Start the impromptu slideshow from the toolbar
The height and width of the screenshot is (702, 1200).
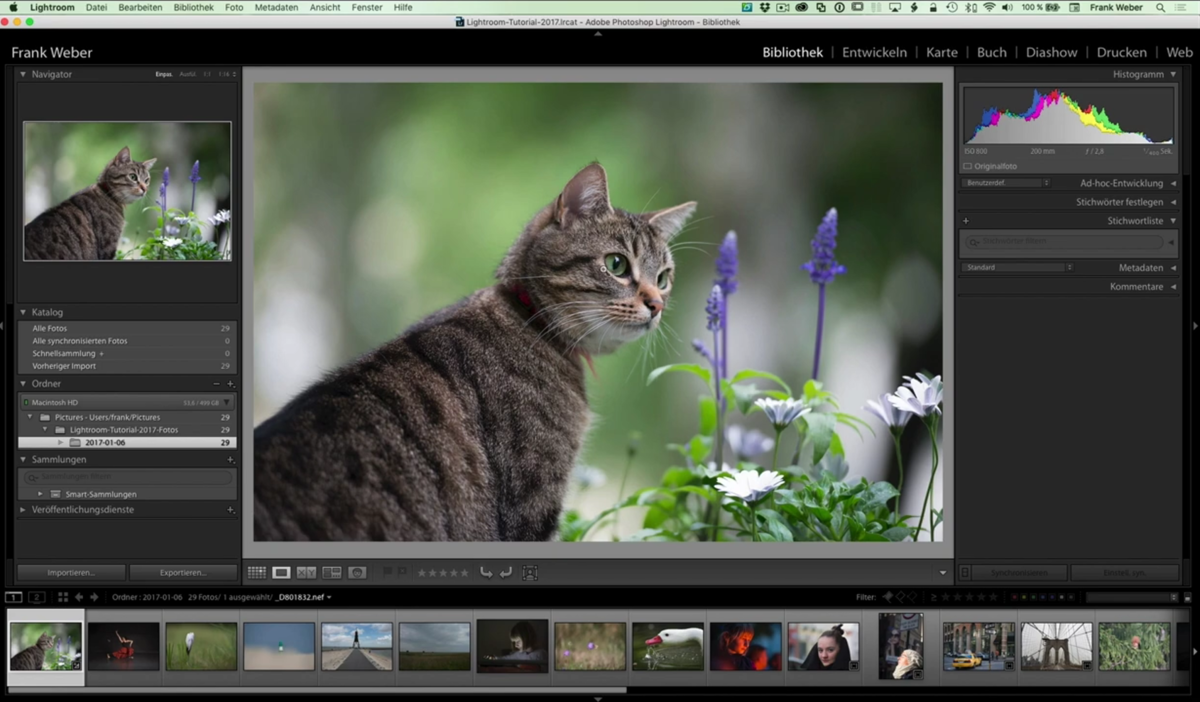(x=529, y=572)
